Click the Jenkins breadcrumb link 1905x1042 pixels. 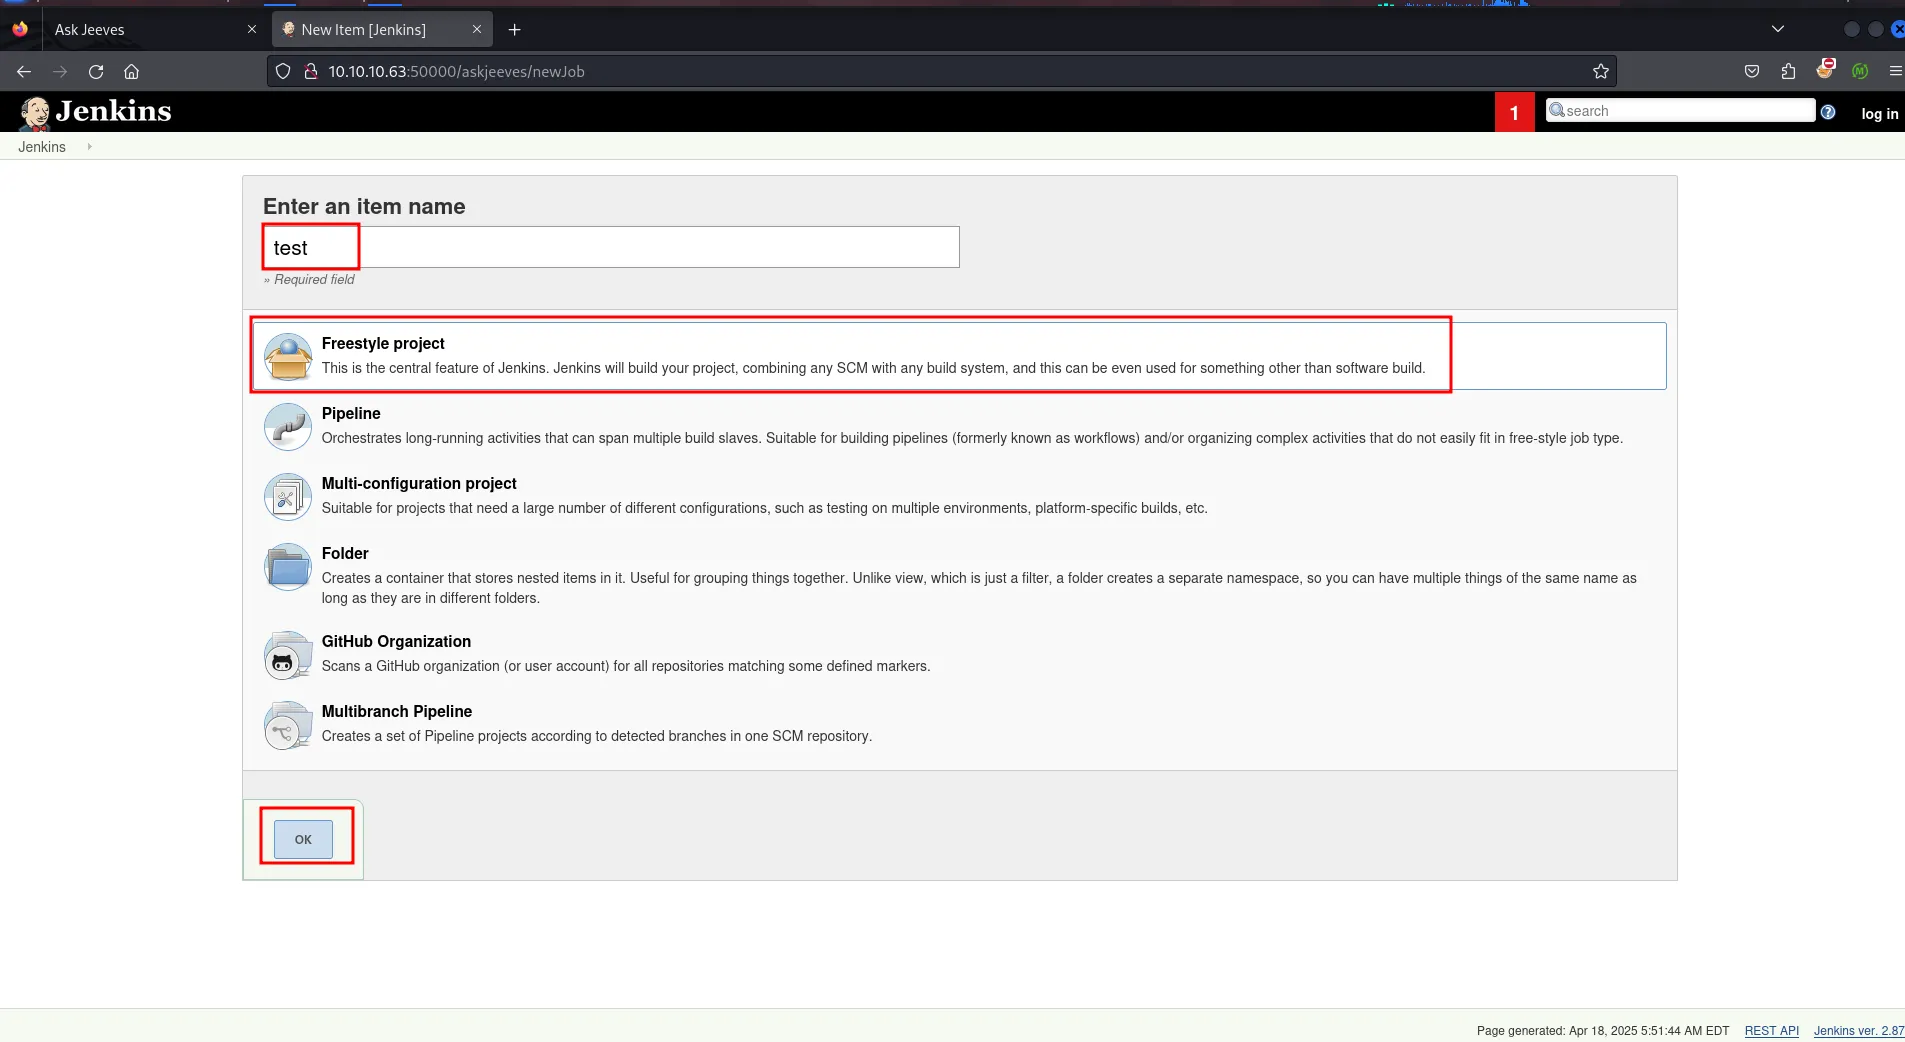click(42, 147)
